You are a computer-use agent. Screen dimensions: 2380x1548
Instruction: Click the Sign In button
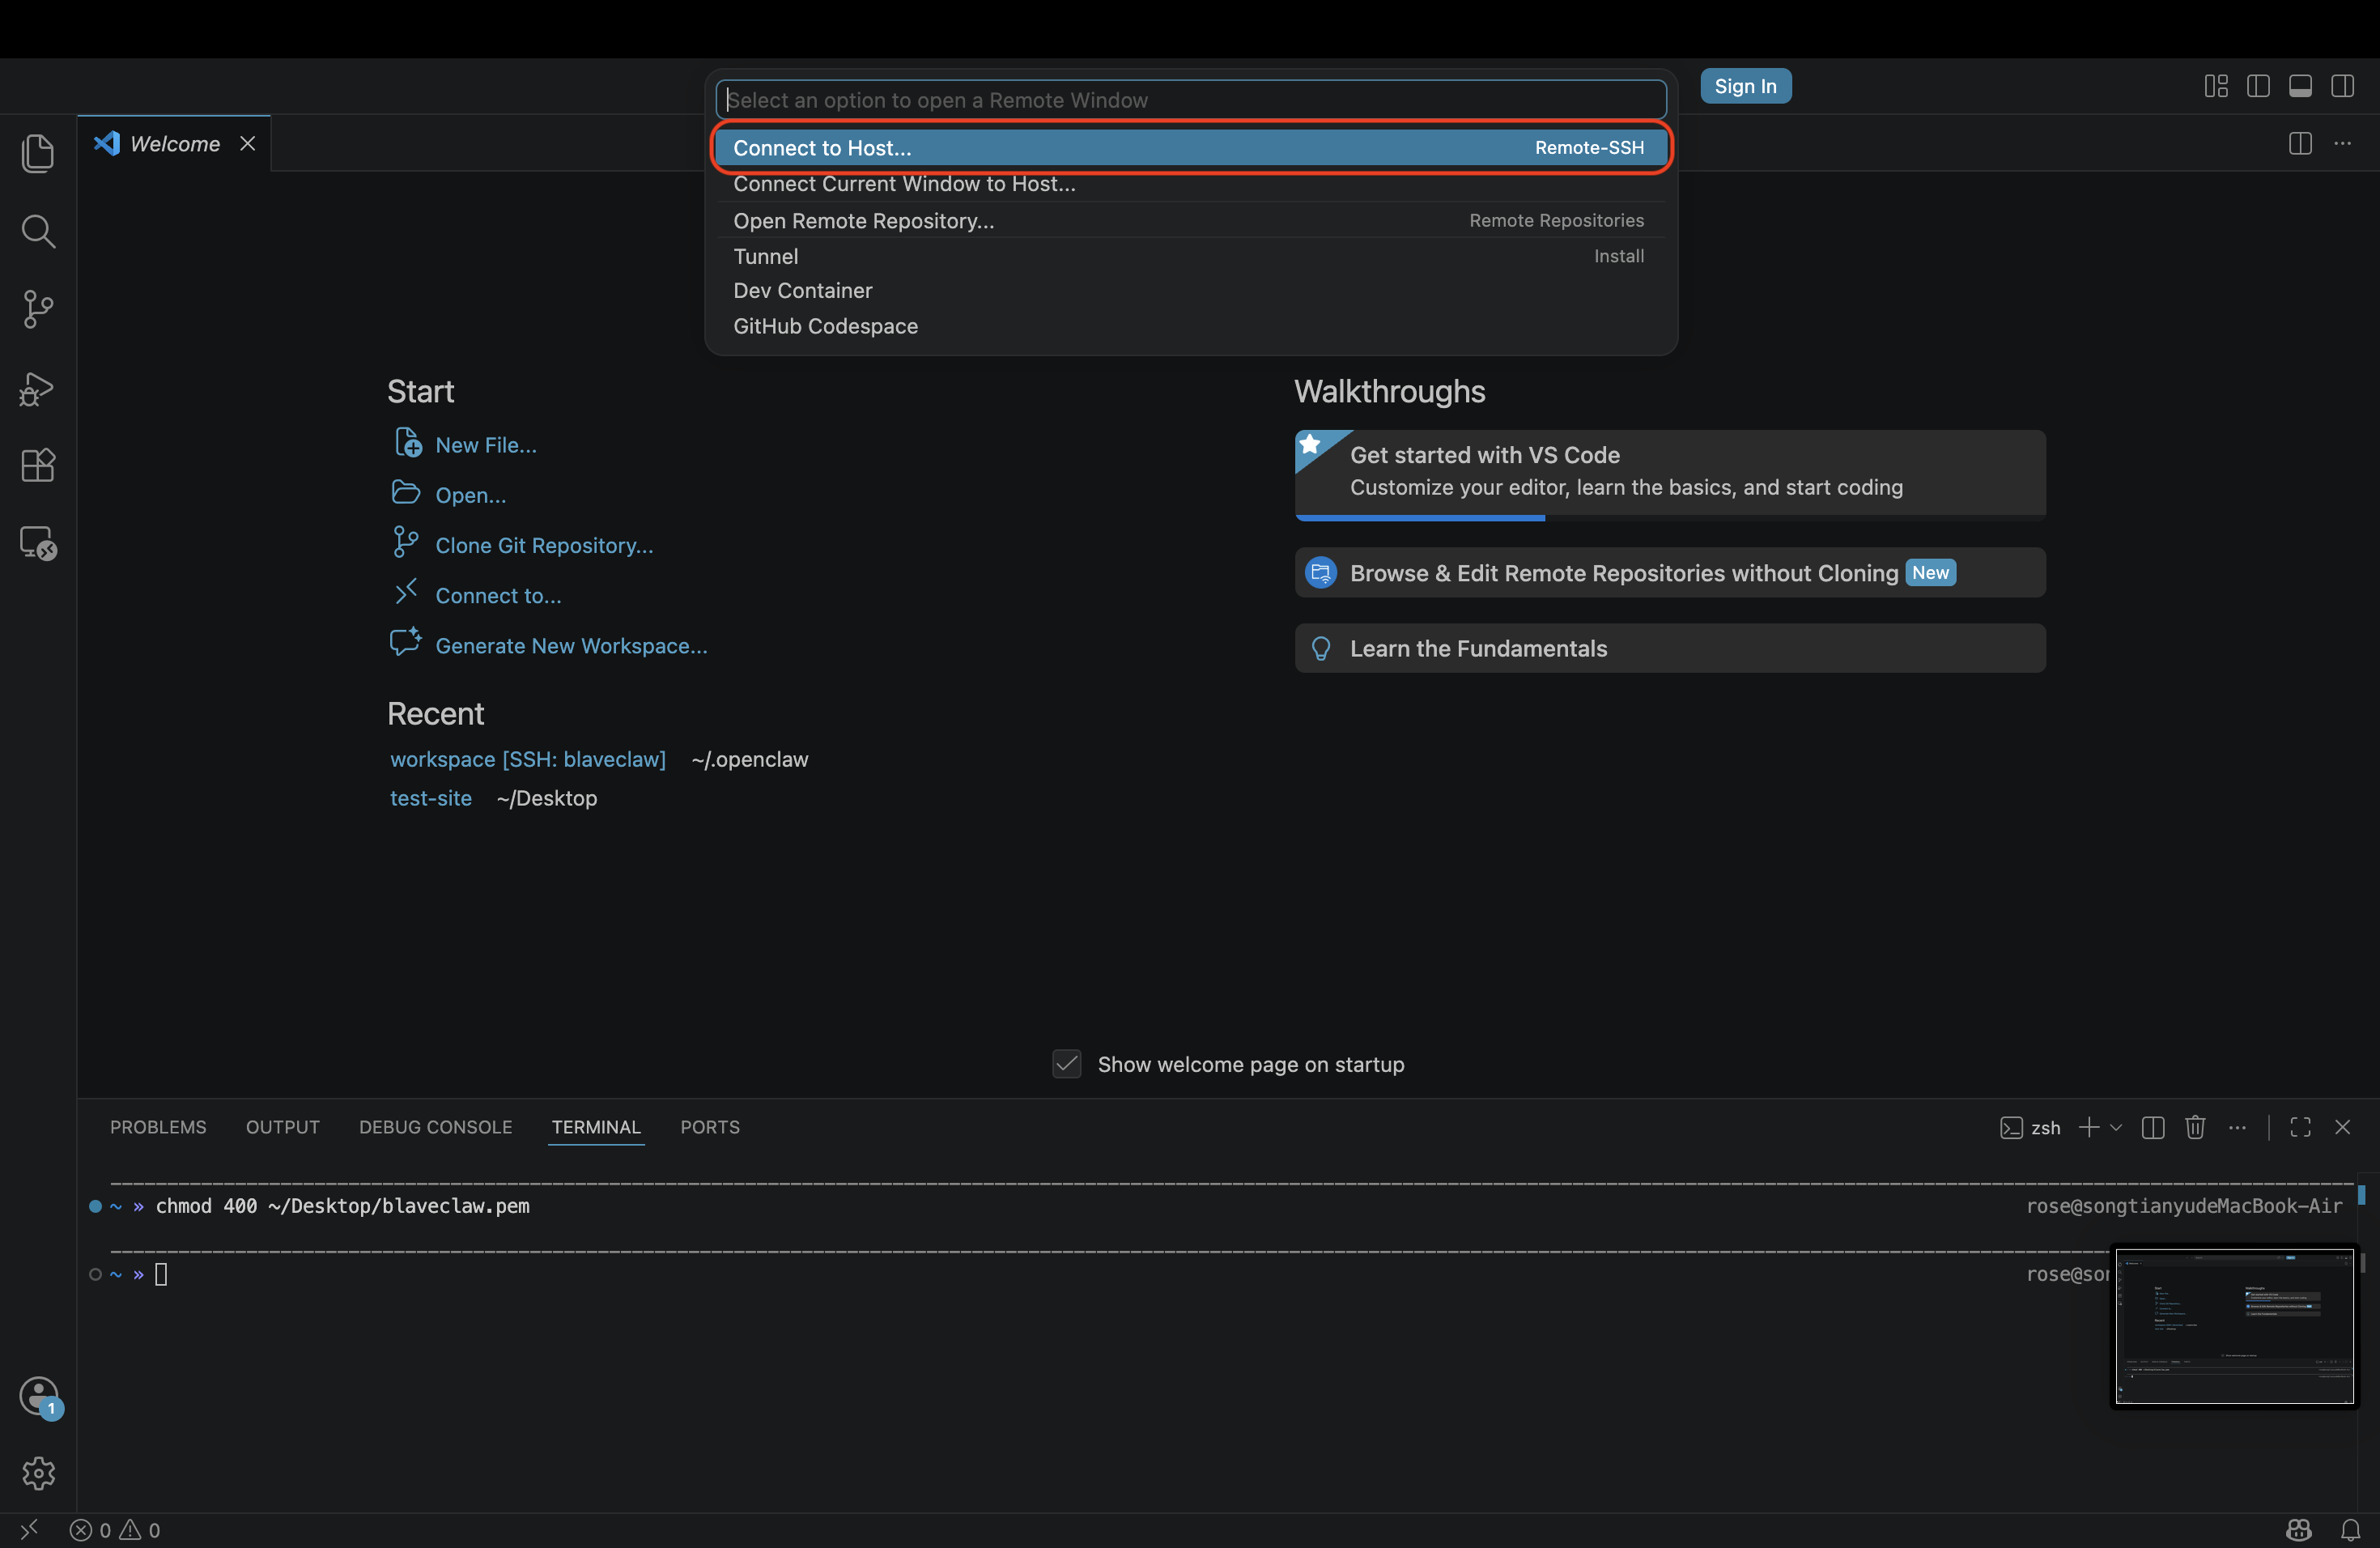1745,86
